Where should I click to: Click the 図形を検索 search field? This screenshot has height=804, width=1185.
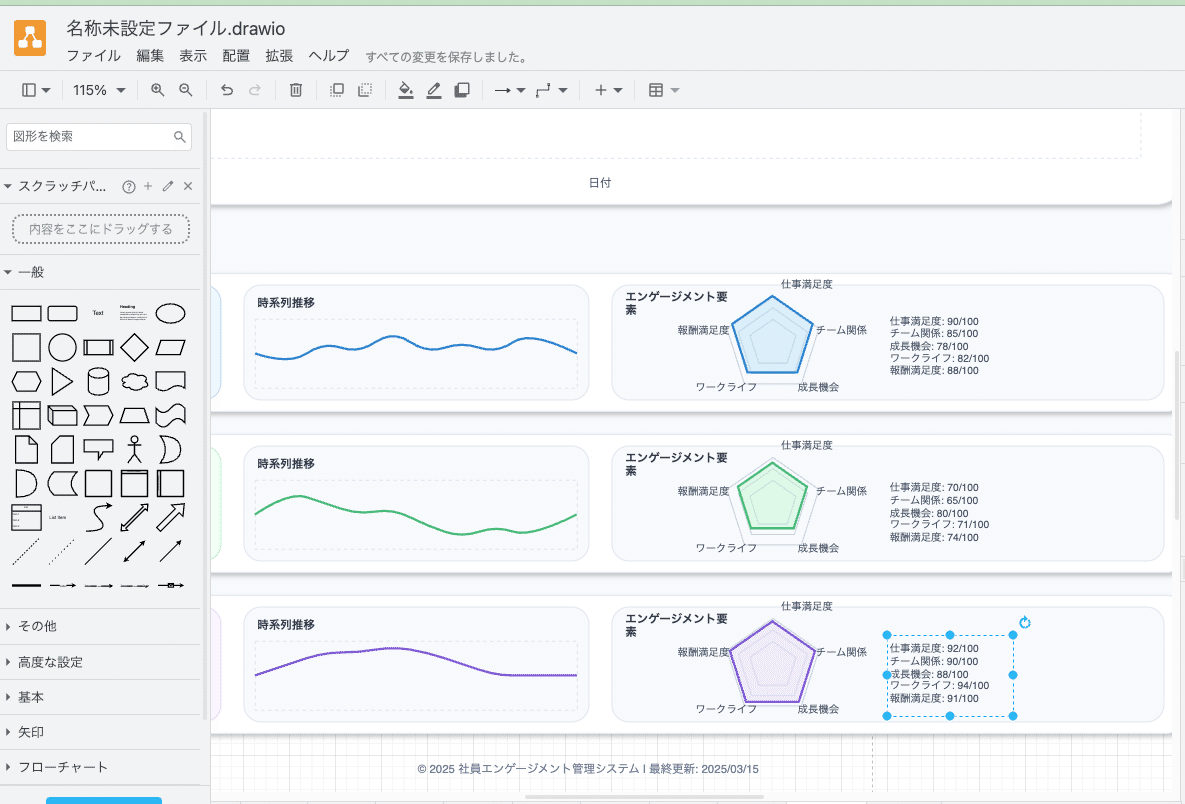pos(90,136)
